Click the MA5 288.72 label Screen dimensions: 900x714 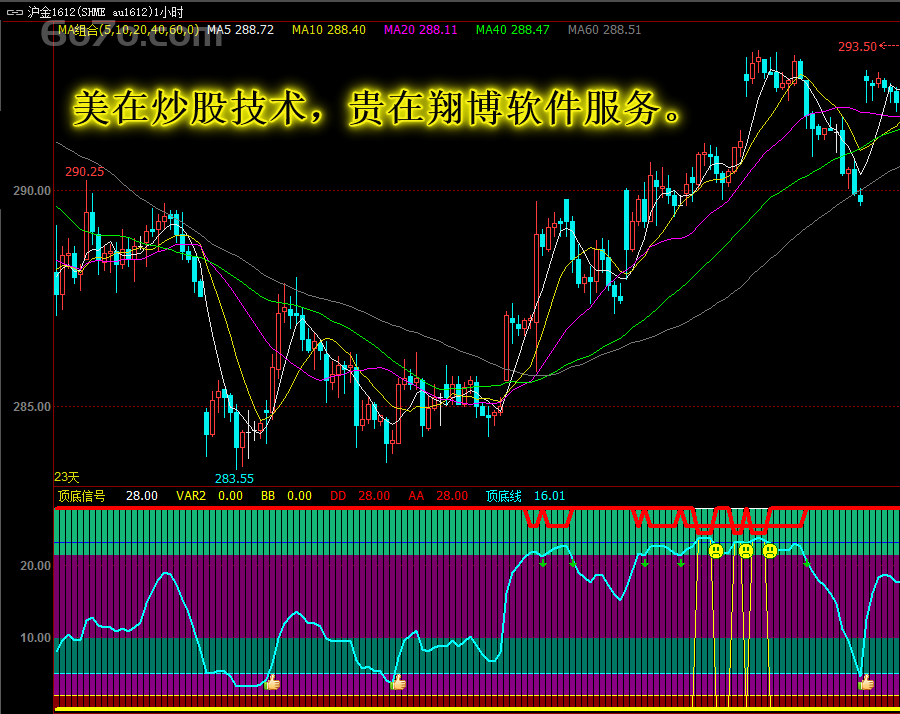240,30
